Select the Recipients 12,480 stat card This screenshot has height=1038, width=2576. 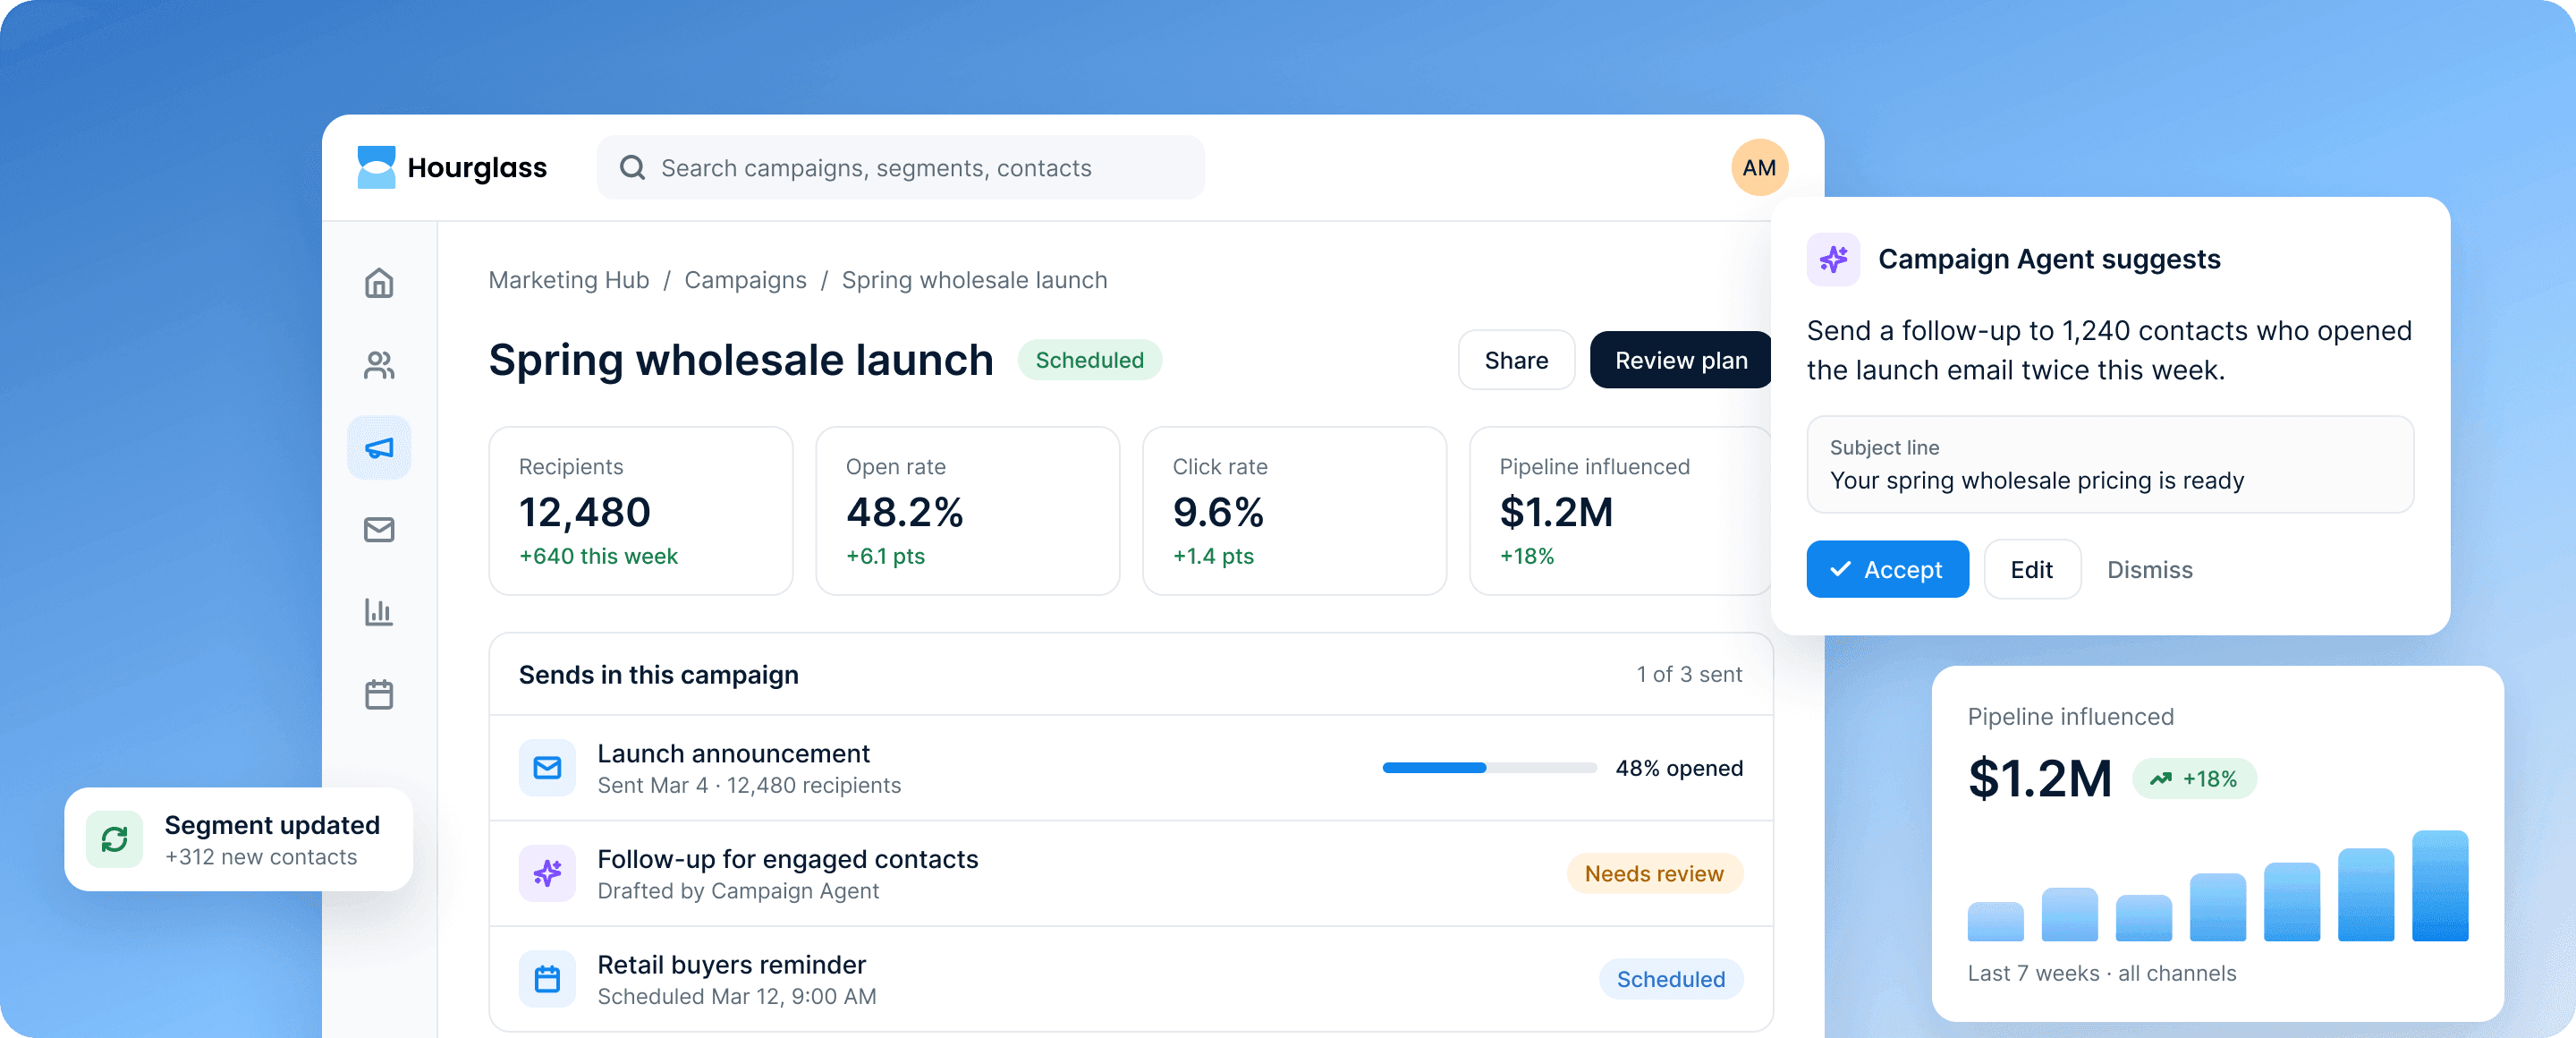tap(640, 511)
